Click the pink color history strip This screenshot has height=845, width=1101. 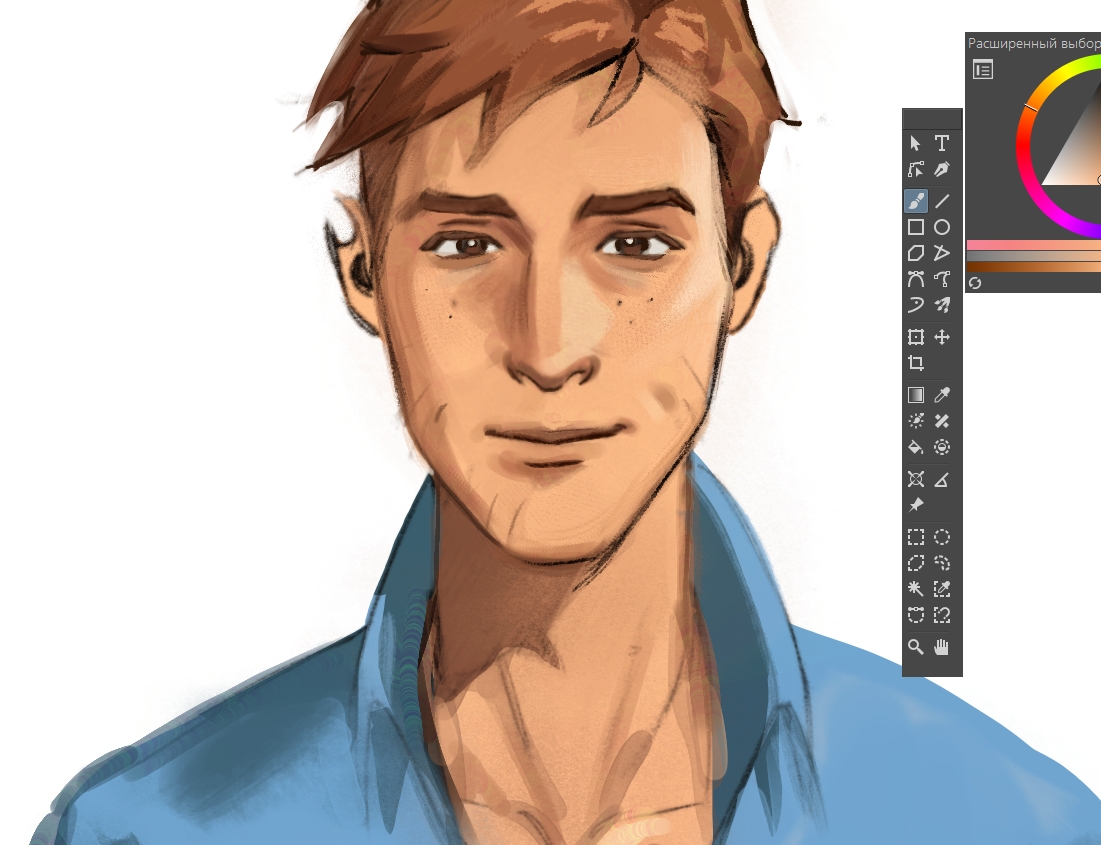point(1030,245)
